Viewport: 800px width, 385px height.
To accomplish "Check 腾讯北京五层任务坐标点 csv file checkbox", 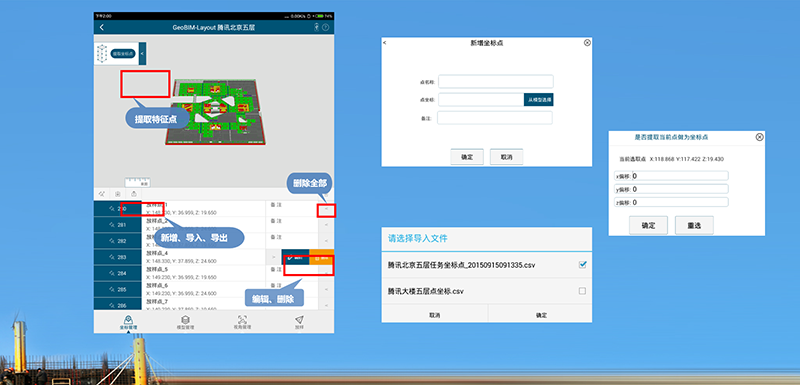I will [x=583, y=265].
